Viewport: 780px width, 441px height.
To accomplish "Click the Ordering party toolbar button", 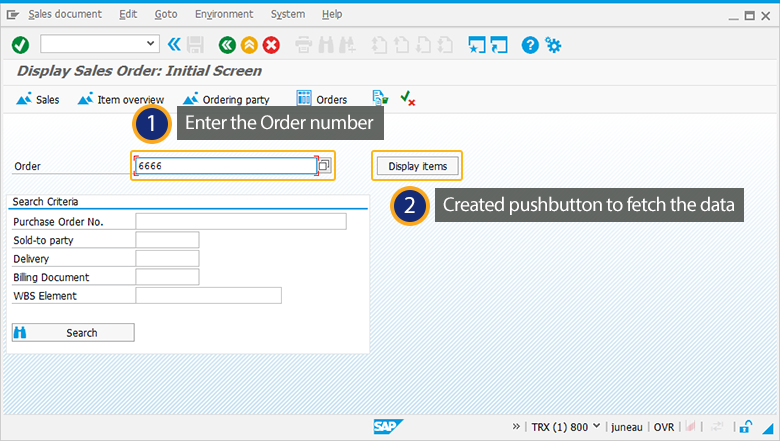I will (226, 99).
